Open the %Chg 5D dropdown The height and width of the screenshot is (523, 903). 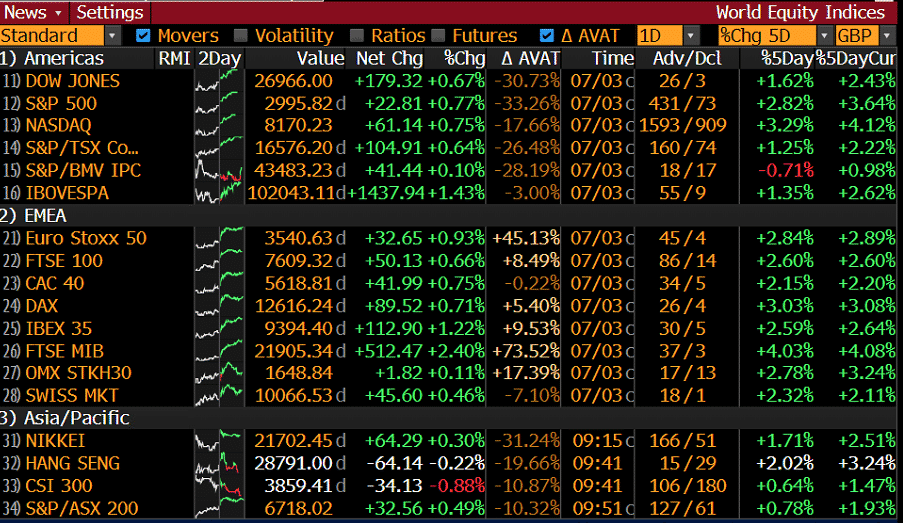pos(825,36)
